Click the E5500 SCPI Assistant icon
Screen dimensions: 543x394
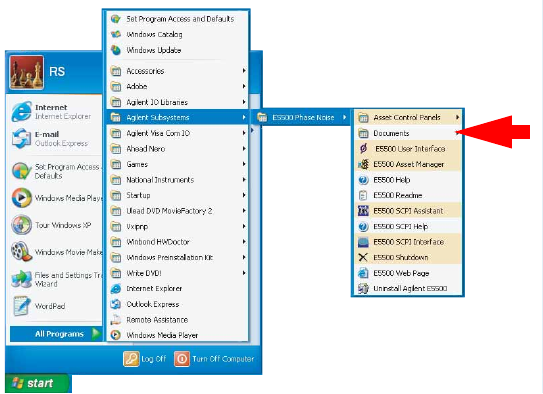point(363,211)
